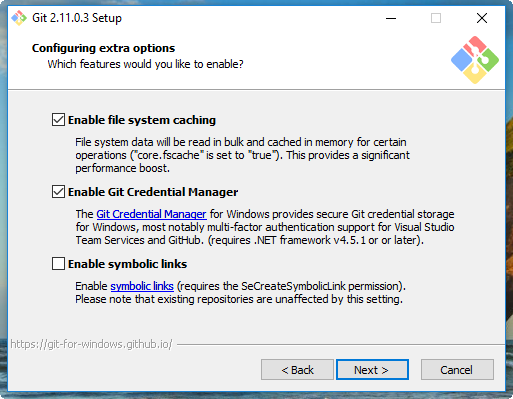Uncheck the Enable Git Credential Manager checkbox
513x399 pixels.
pos(58,192)
